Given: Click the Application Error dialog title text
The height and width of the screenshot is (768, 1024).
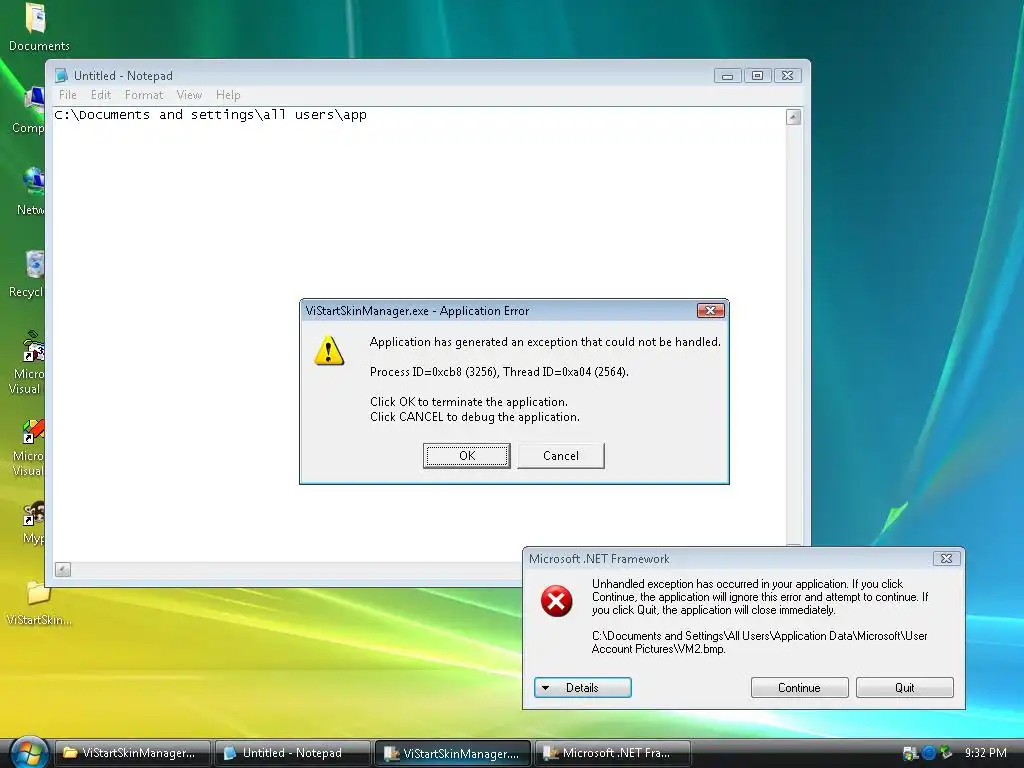Looking at the screenshot, I should click(x=417, y=311).
